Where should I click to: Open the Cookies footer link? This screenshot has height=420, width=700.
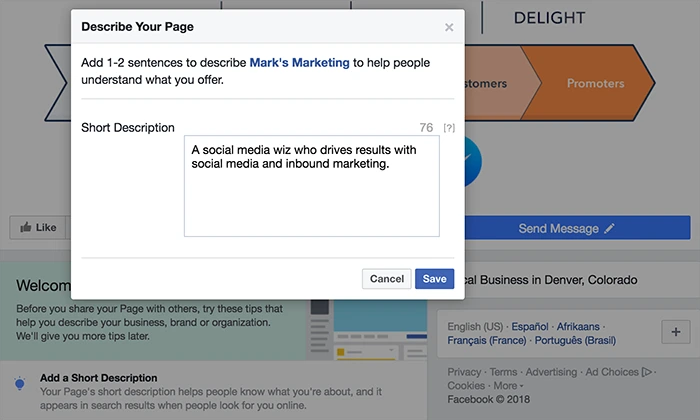[466, 386]
